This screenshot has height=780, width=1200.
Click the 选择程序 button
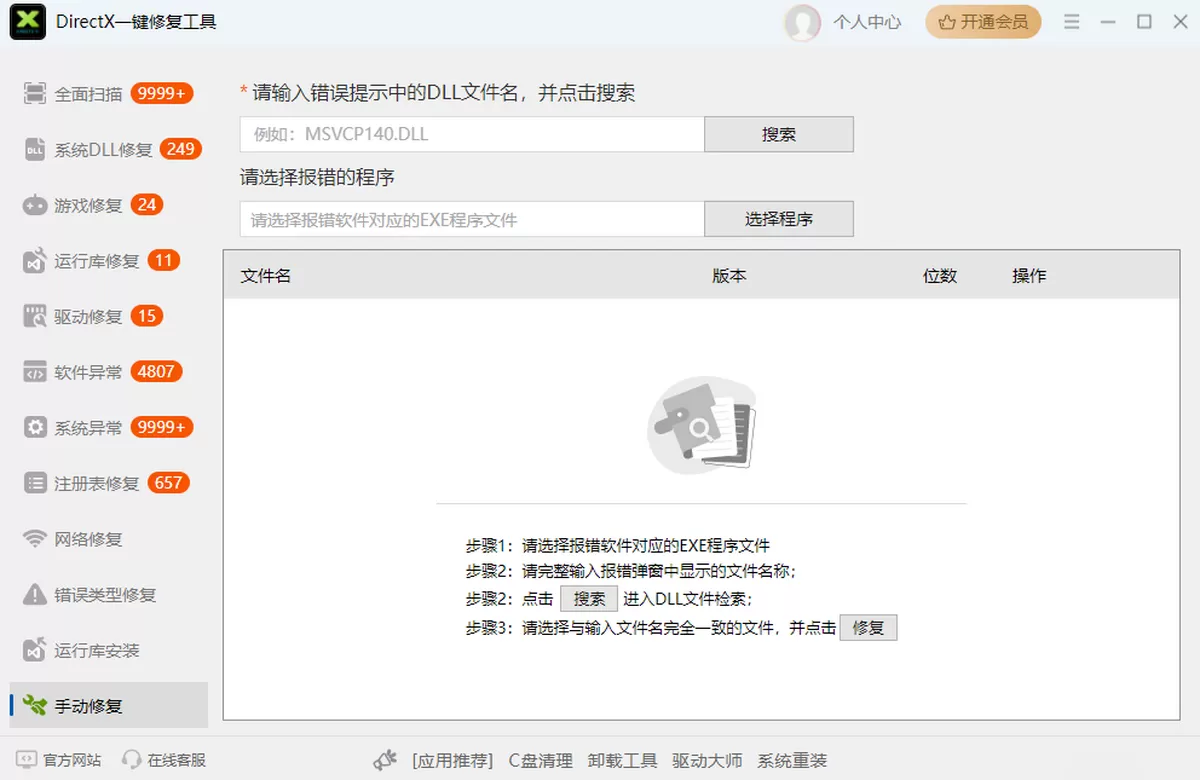pos(779,219)
